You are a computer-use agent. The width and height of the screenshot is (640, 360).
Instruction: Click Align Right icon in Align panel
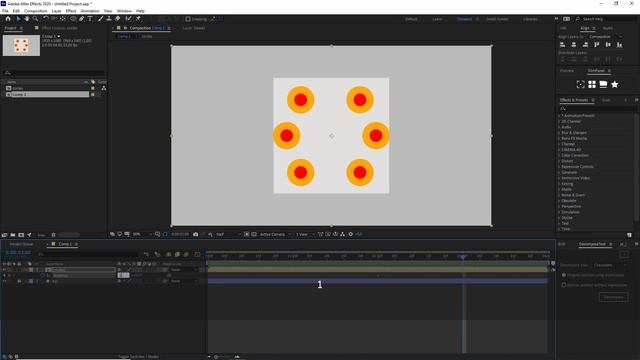click(585, 44)
